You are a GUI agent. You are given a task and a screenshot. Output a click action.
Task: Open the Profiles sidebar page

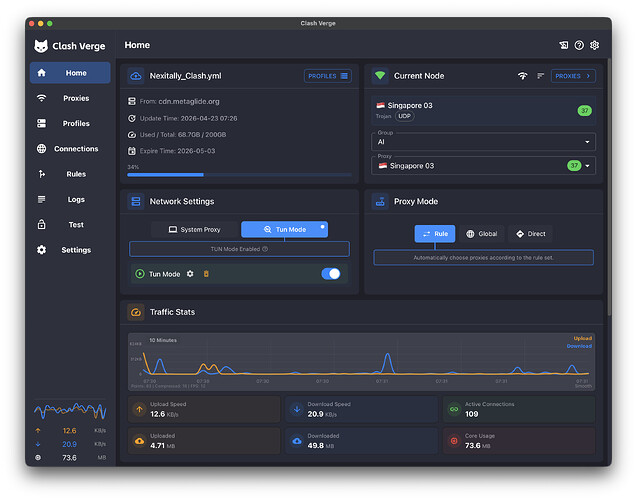pos(70,123)
